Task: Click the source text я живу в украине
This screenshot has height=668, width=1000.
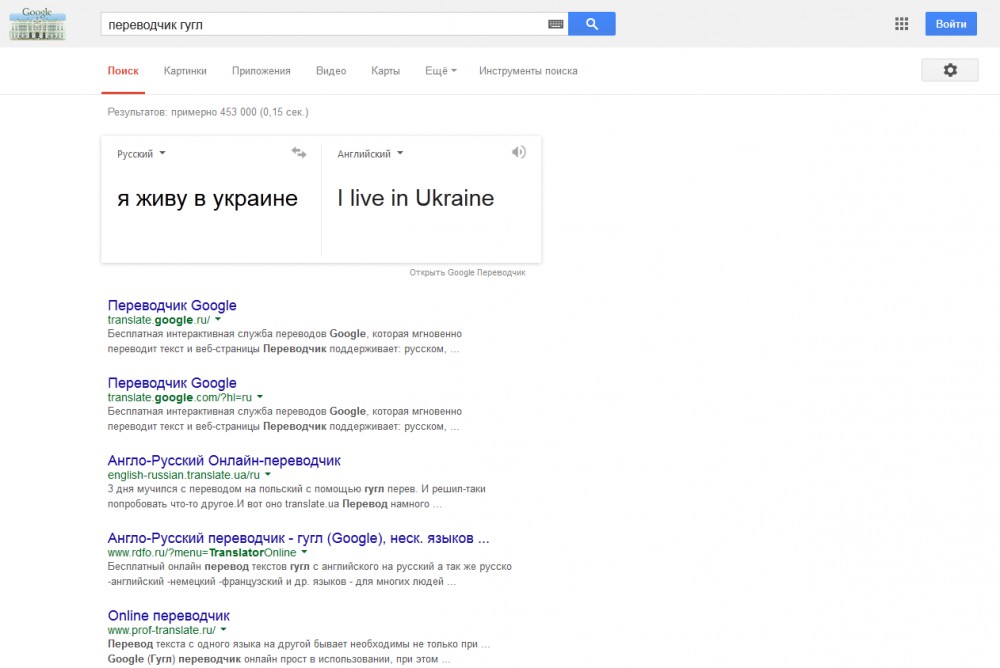Action: click(207, 198)
